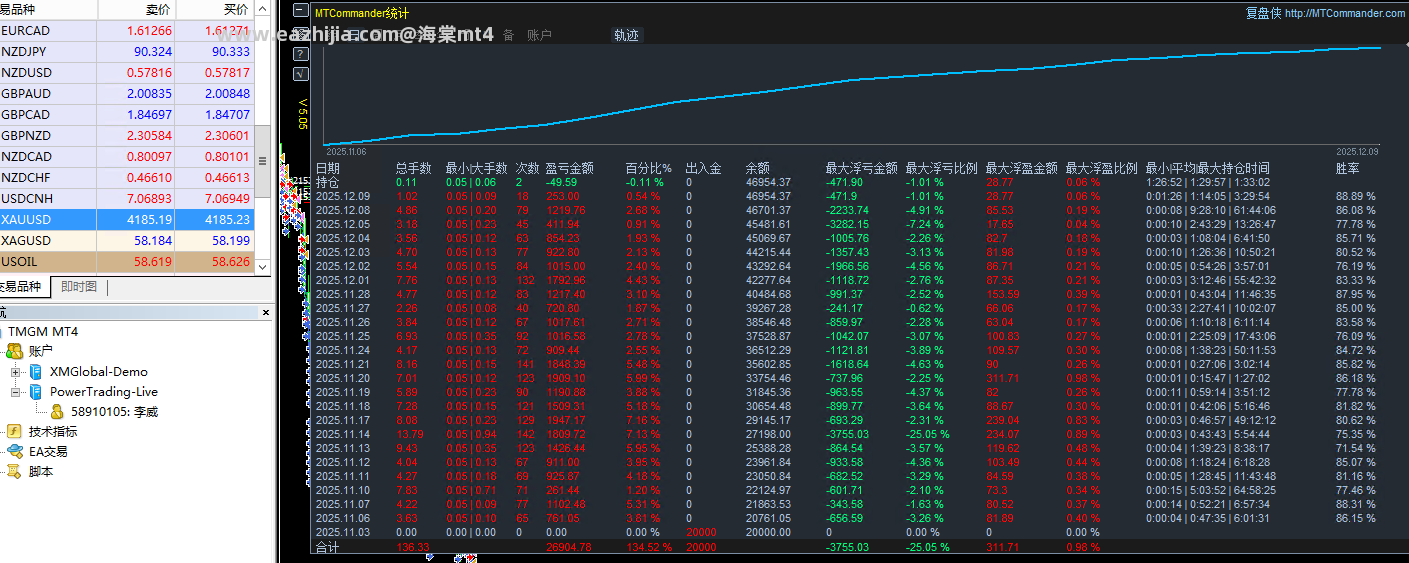
Task: Click the total profit value 26904.78
Action: (569, 548)
